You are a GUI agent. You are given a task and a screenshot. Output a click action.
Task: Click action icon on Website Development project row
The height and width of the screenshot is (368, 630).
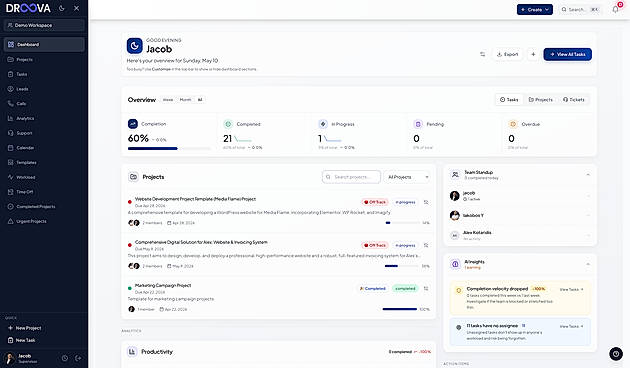[426, 202]
